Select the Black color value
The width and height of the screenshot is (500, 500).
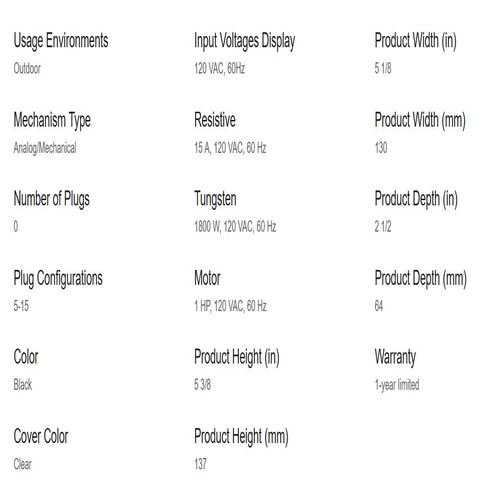(23, 385)
